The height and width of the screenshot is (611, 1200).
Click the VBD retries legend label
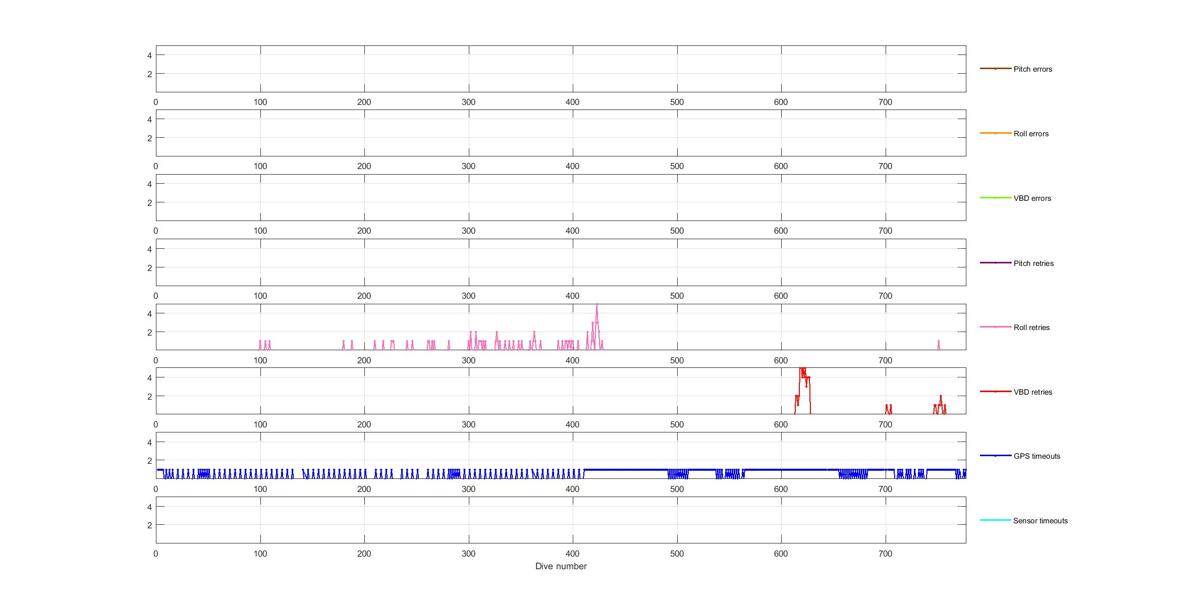pos(1033,392)
